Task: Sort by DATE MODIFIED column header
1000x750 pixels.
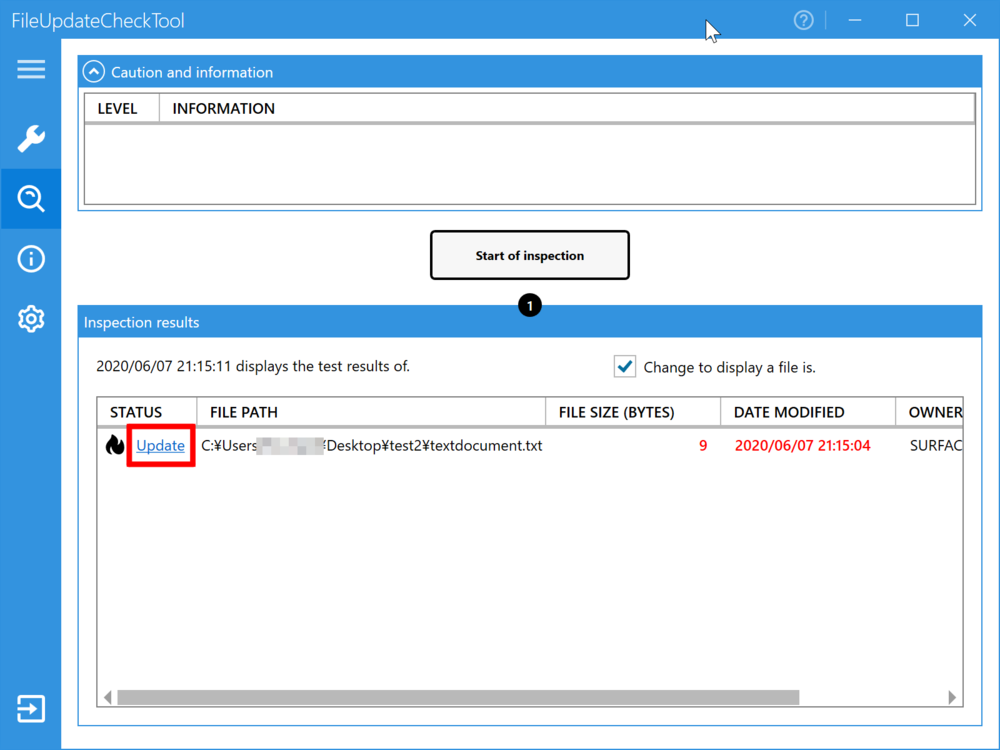Action: [806, 412]
